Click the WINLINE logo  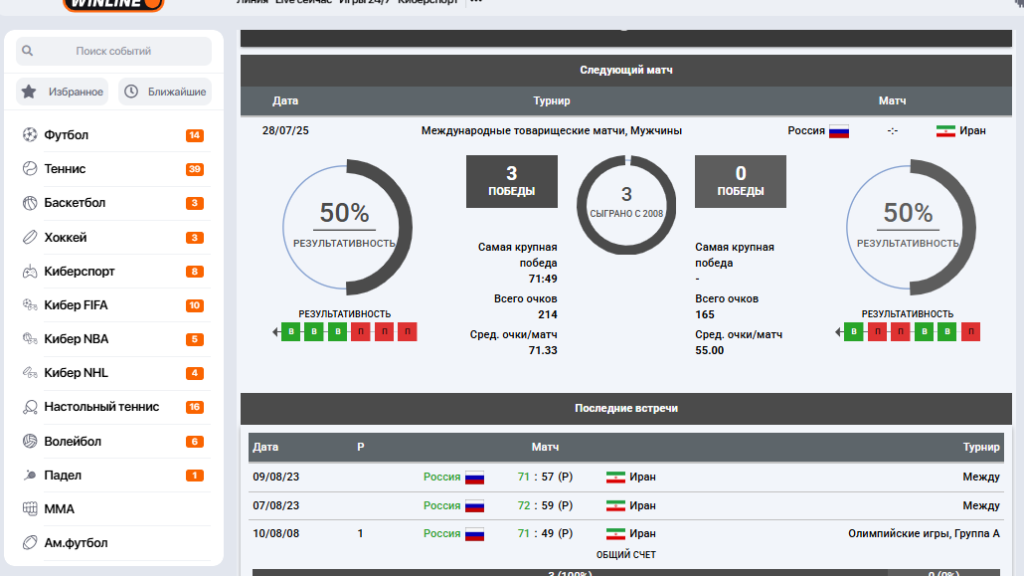coord(113,4)
